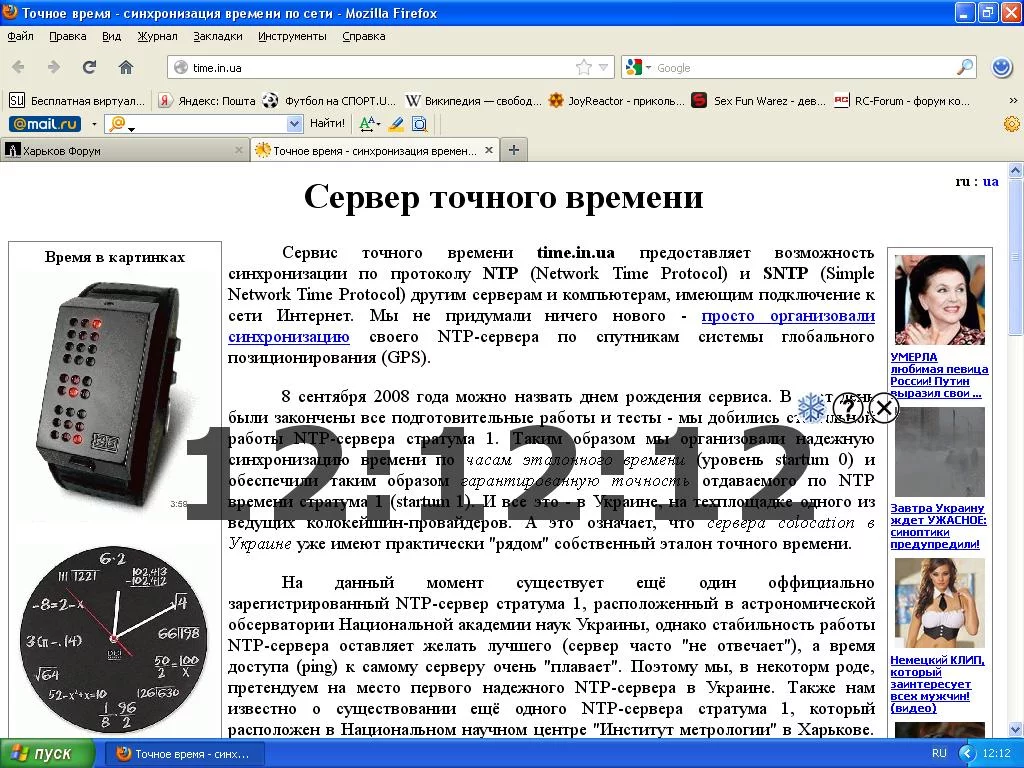Click the mail.ru @ search icon

coord(118,123)
